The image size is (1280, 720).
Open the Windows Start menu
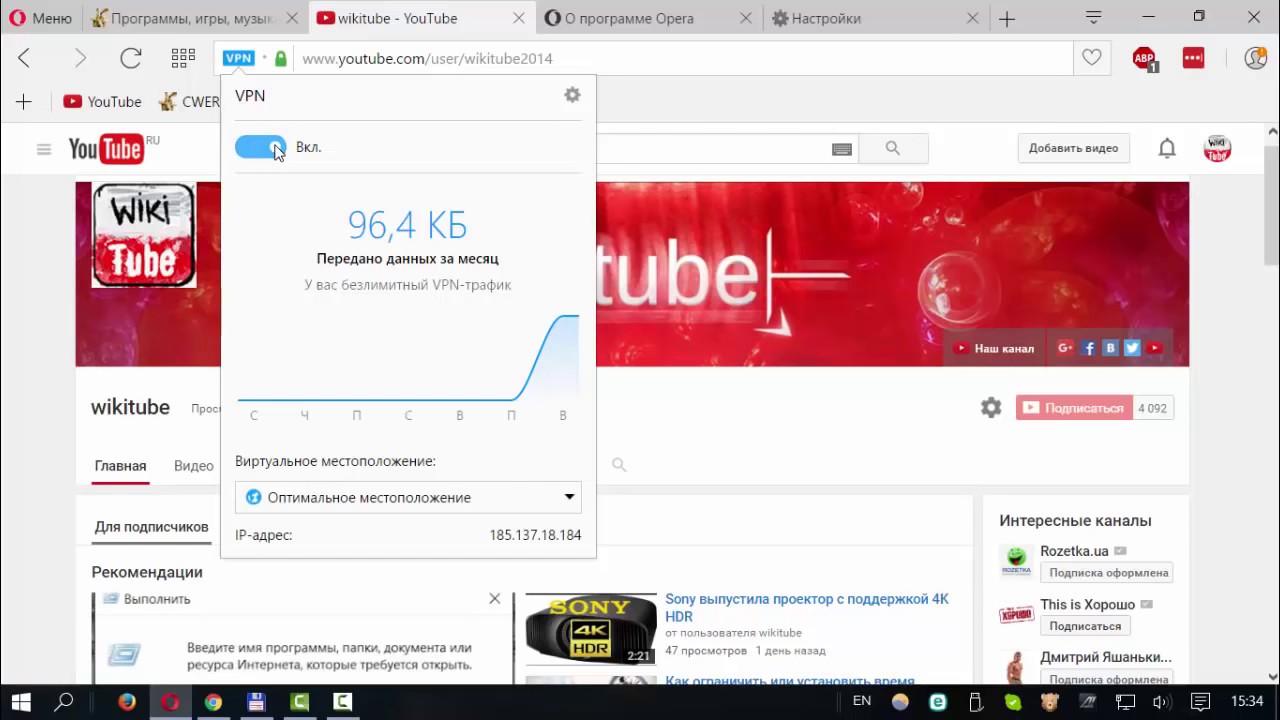point(20,702)
